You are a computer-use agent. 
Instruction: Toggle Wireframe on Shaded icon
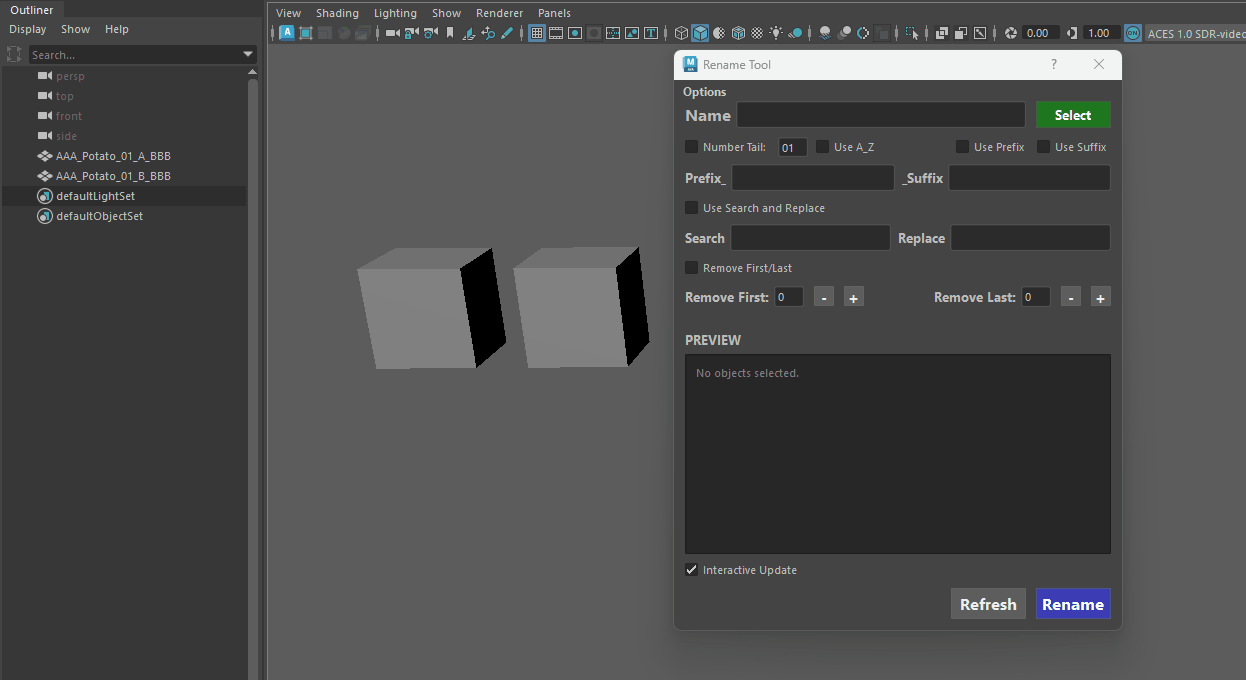(x=738, y=33)
